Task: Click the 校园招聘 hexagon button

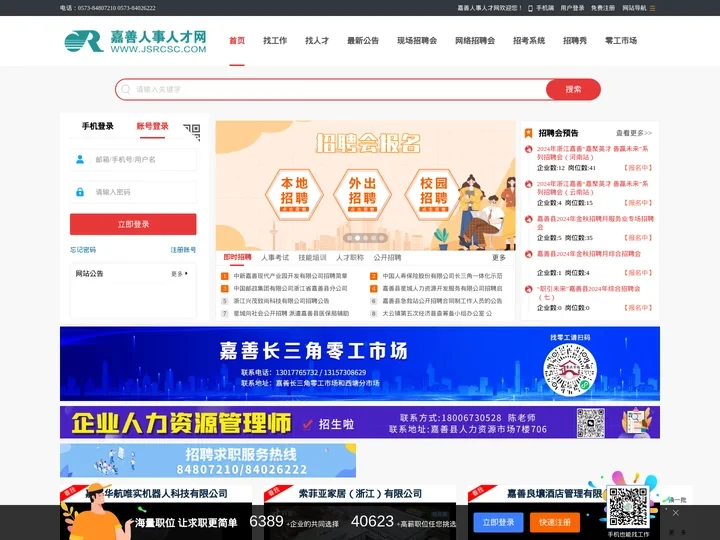Action: tap(433, 194)
